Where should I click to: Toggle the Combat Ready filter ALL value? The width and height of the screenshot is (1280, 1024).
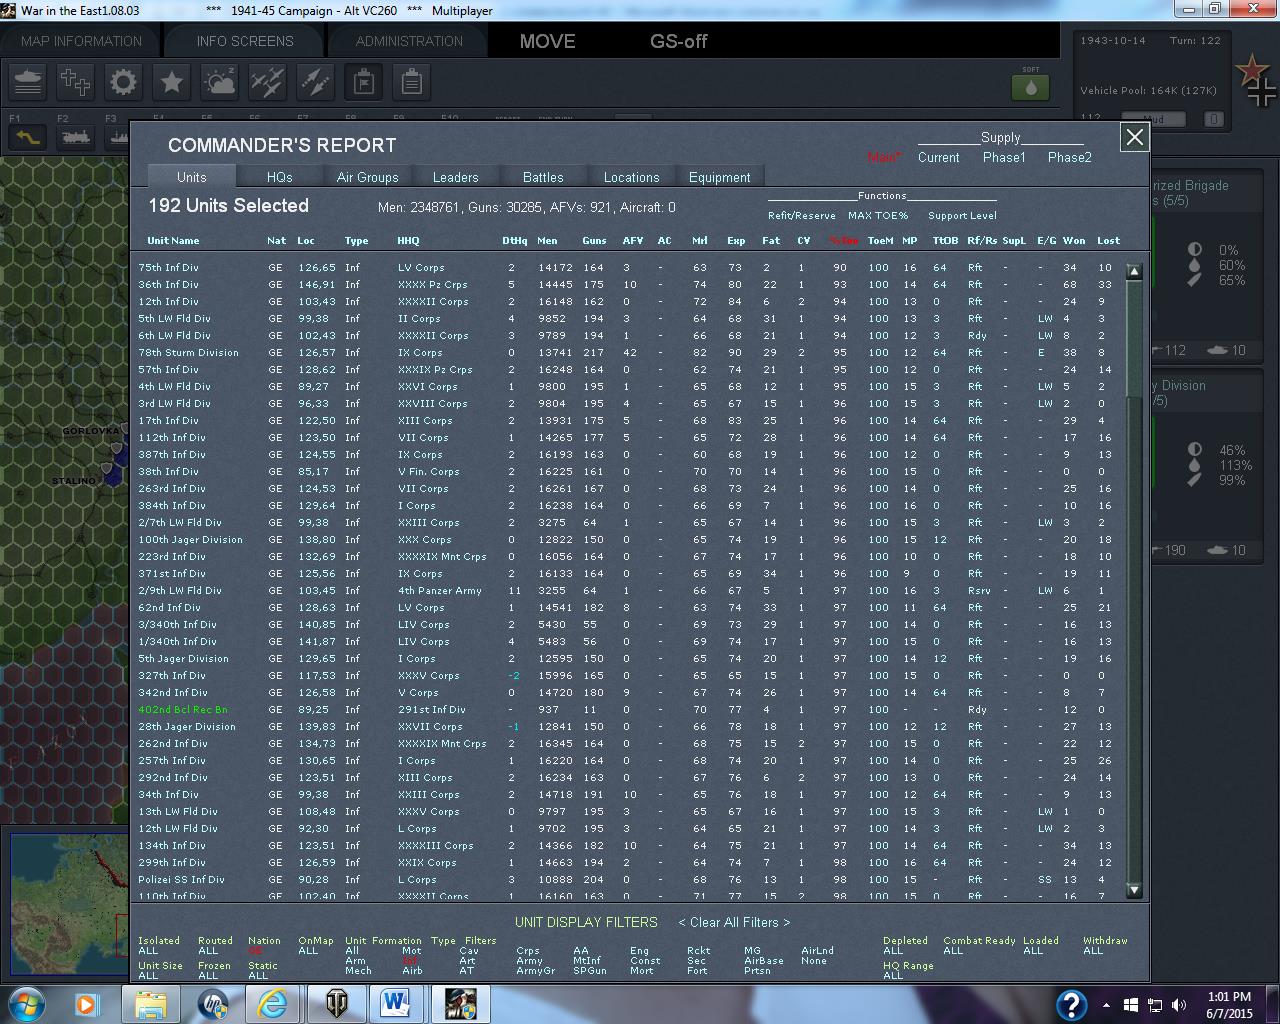pos(953,951)
